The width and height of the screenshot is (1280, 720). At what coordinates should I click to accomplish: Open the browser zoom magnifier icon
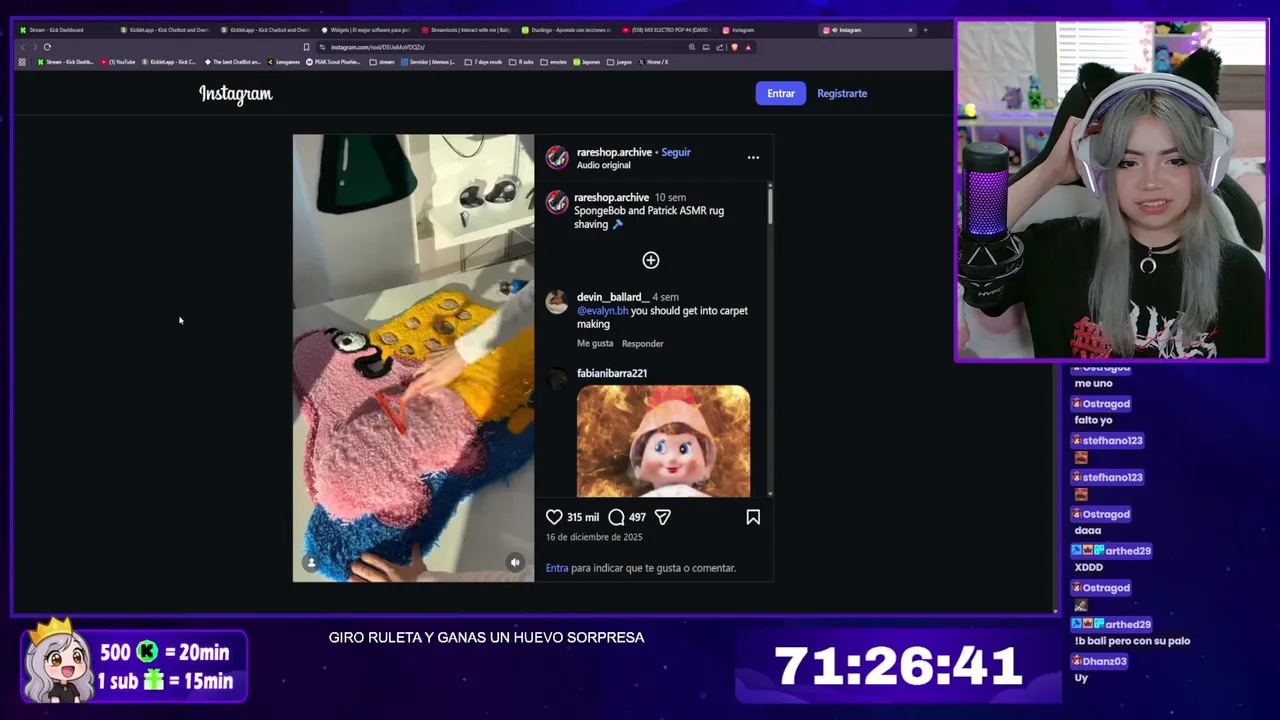pyautogui.click(x=692, y=47)
